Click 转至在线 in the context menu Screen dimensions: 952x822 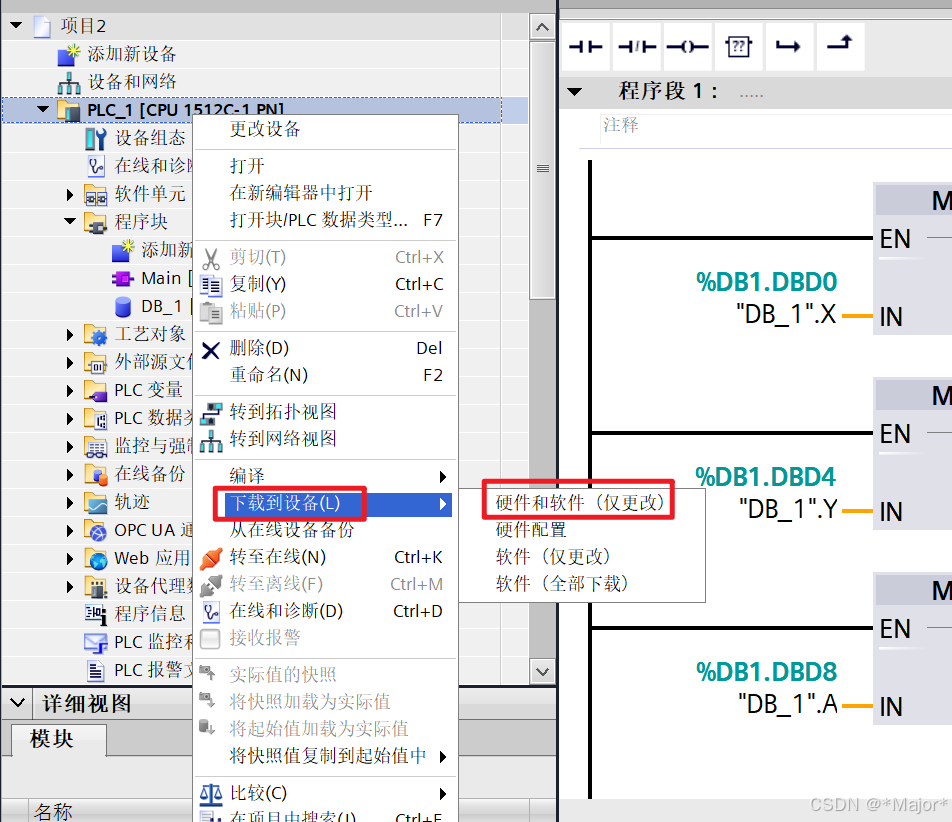[281, 557]
